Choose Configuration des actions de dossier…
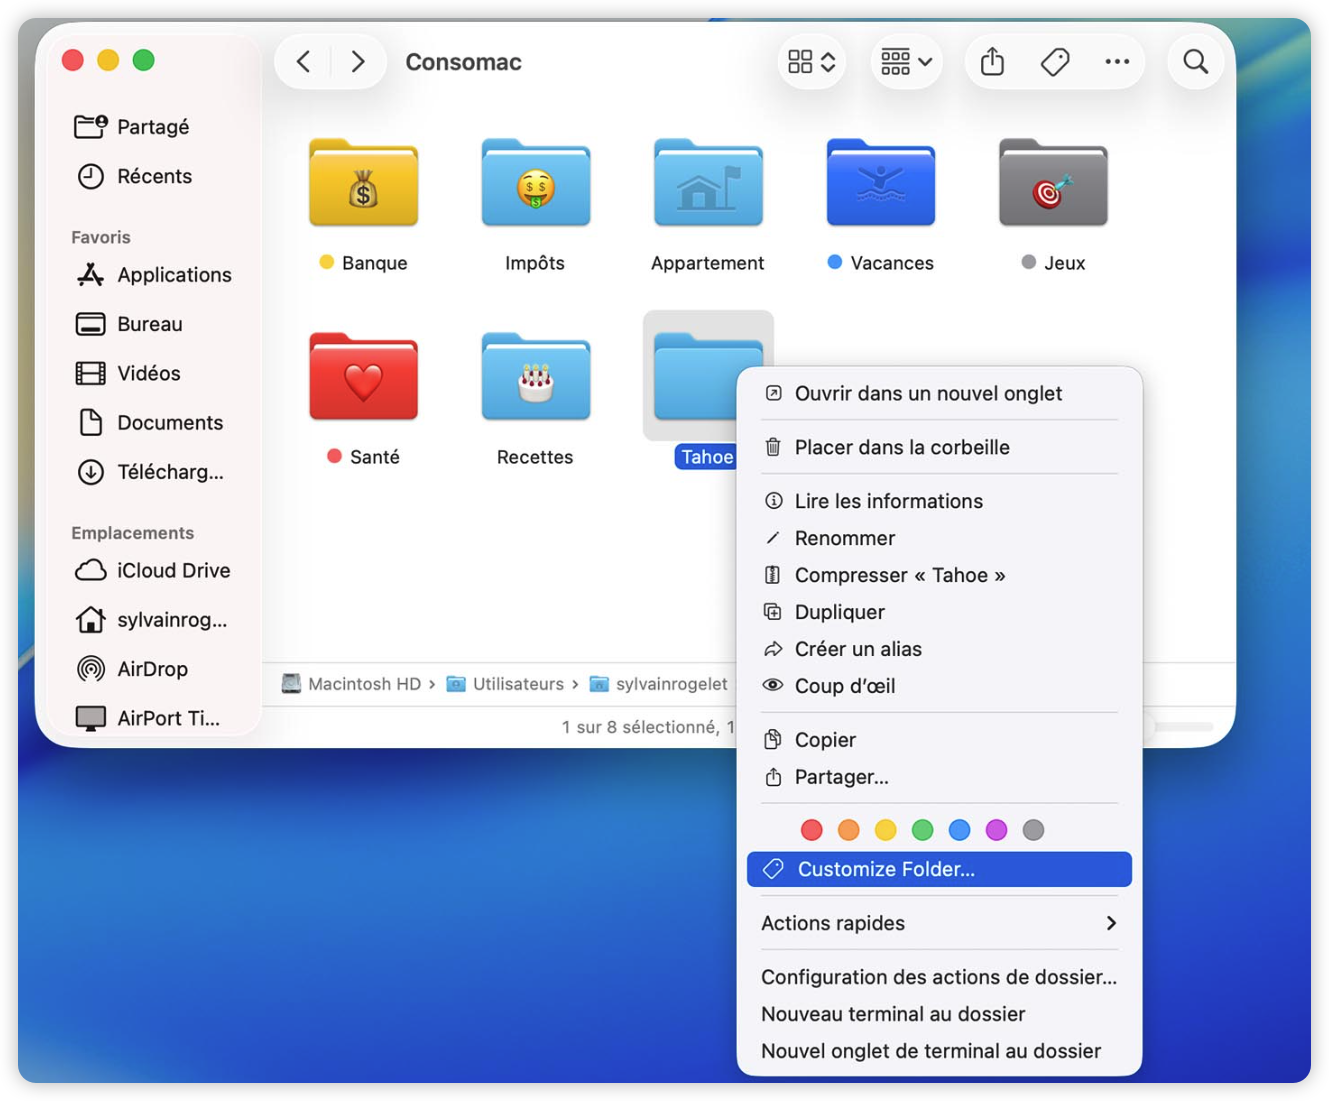Screen dimensions: 1329x1101 [939, 977]
